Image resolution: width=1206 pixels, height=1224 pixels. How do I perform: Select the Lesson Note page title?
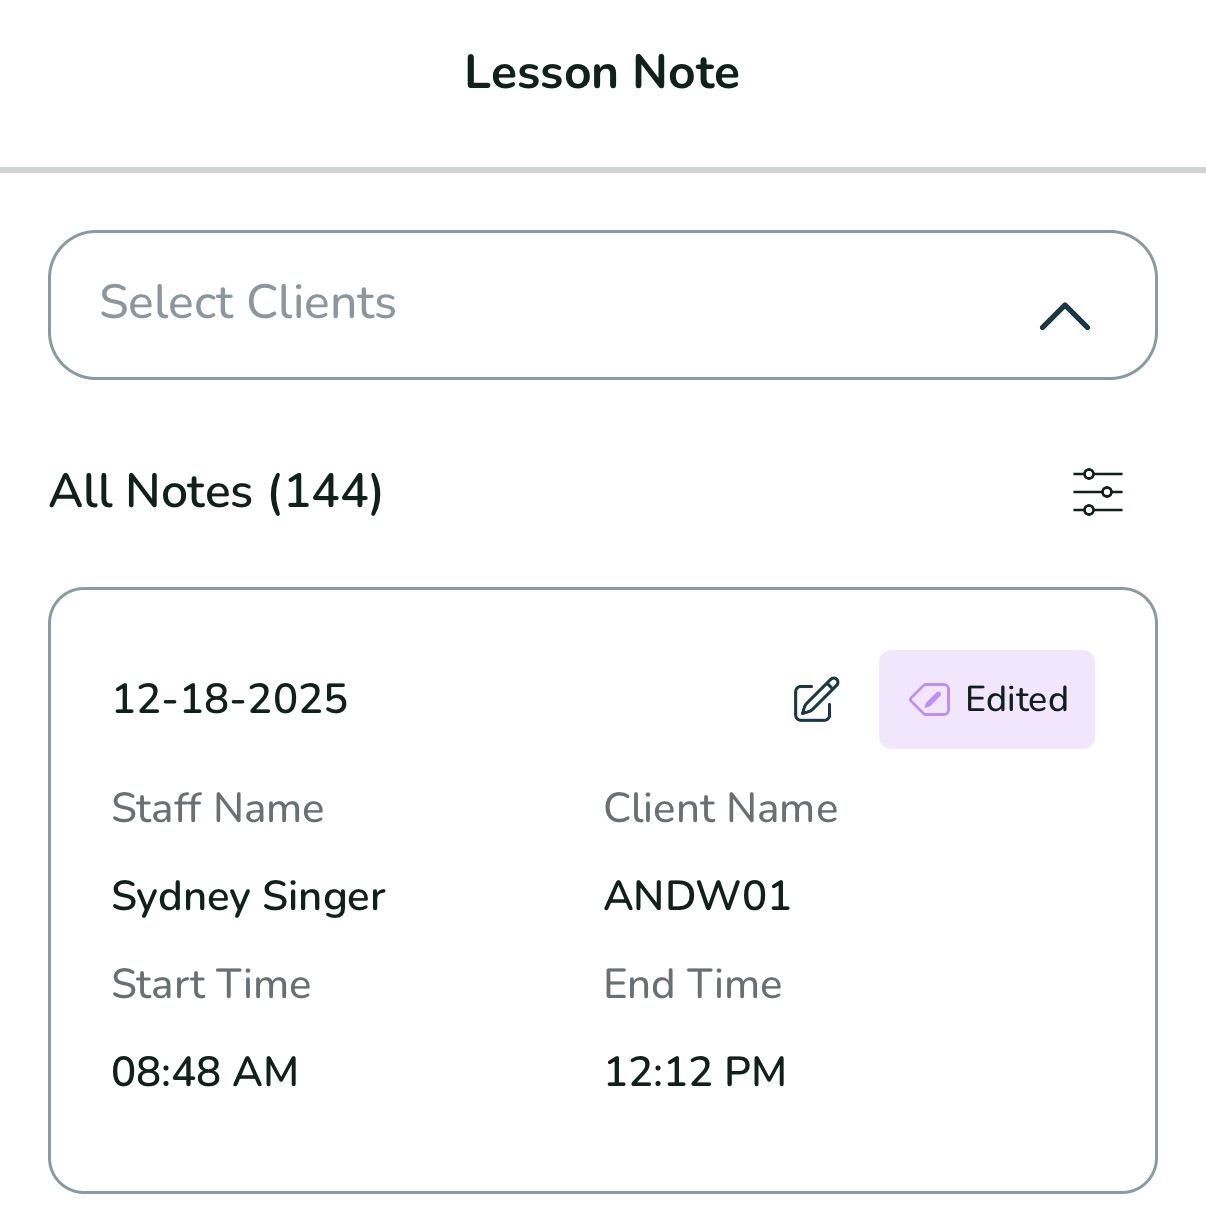tap(602, 73)
